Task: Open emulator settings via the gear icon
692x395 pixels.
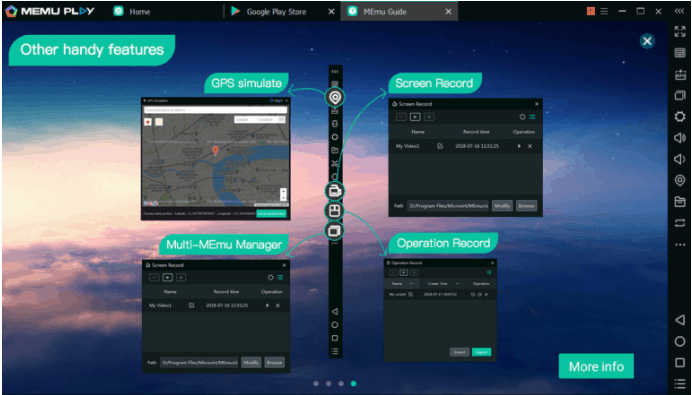Action: click(680, 117)
